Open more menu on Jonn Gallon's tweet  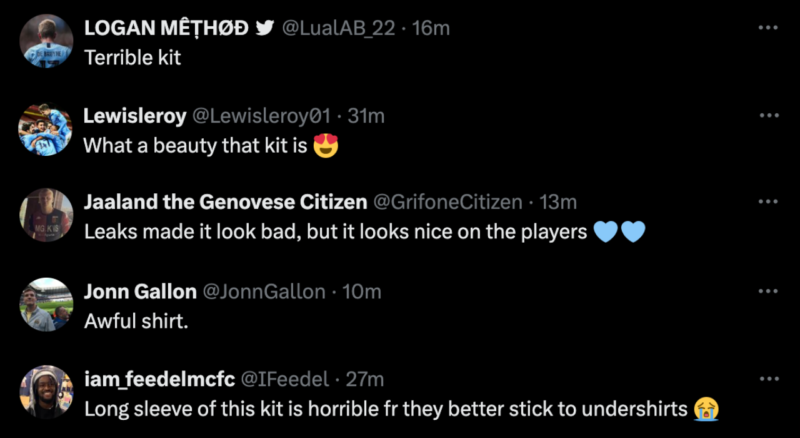pyautogui.click(x=767, y=290)
